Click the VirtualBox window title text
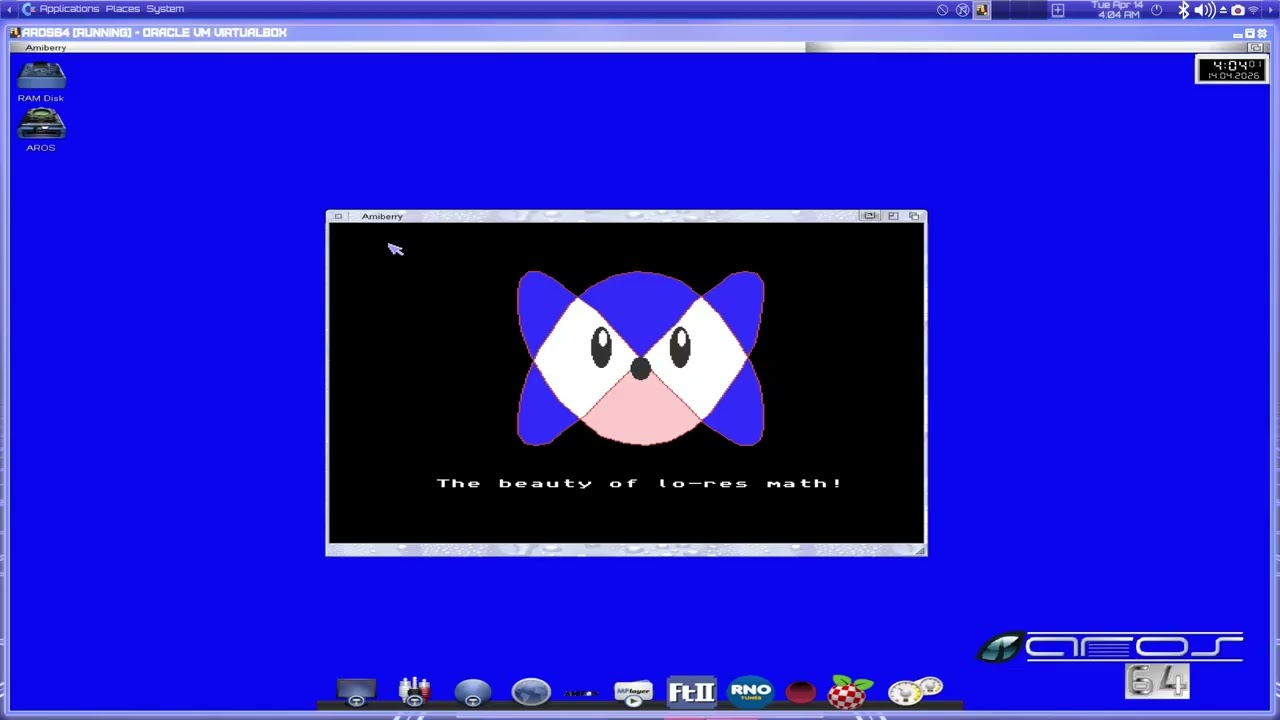 [154, 33]
